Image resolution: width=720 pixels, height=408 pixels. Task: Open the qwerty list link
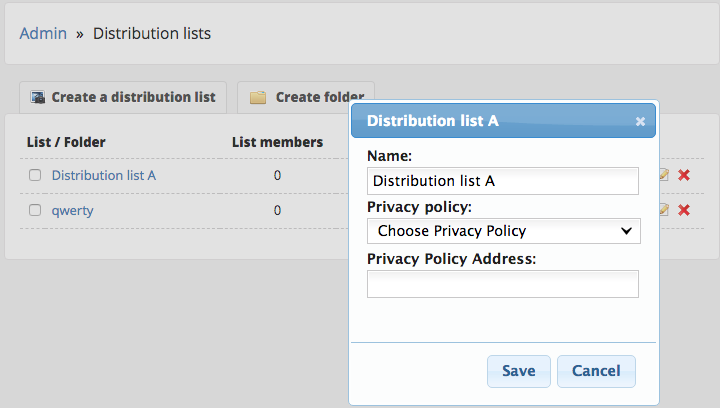pos(73,211)
